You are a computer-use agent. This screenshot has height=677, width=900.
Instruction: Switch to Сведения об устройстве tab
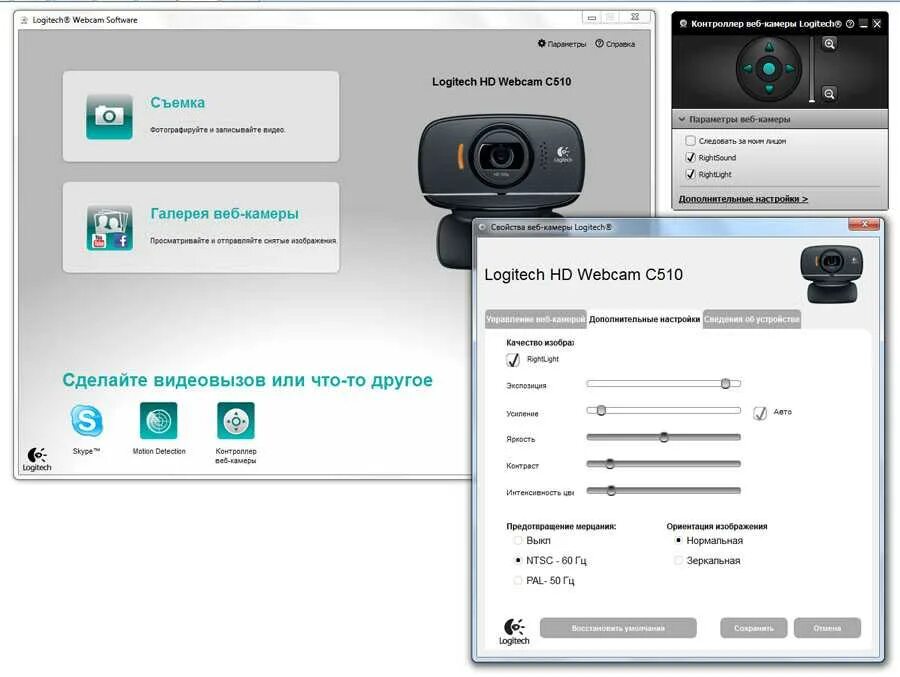click(x=752, y=319)
